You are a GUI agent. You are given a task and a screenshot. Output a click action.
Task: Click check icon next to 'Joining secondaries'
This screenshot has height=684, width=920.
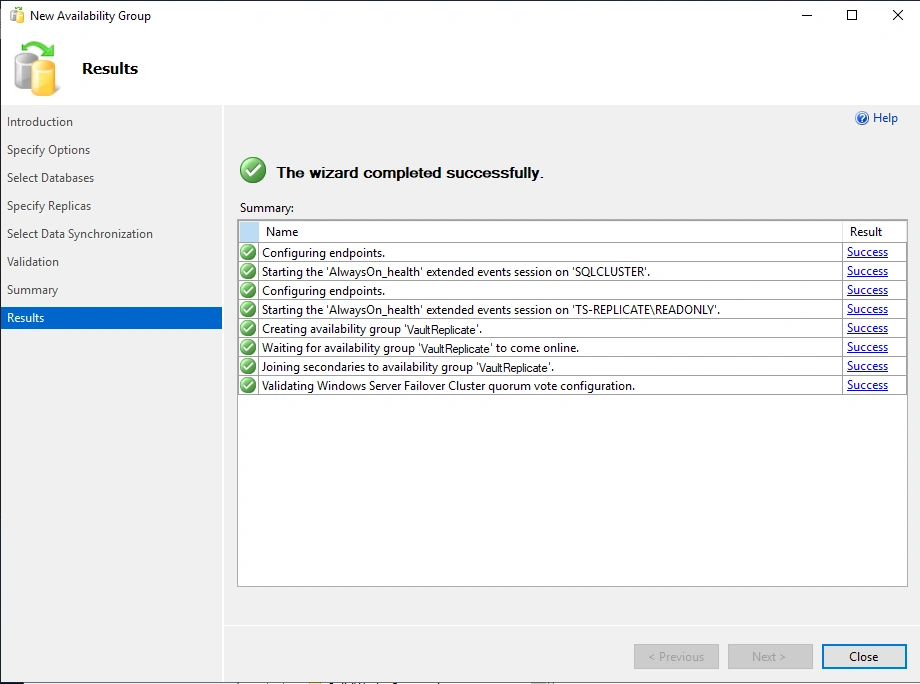(248, 366)
